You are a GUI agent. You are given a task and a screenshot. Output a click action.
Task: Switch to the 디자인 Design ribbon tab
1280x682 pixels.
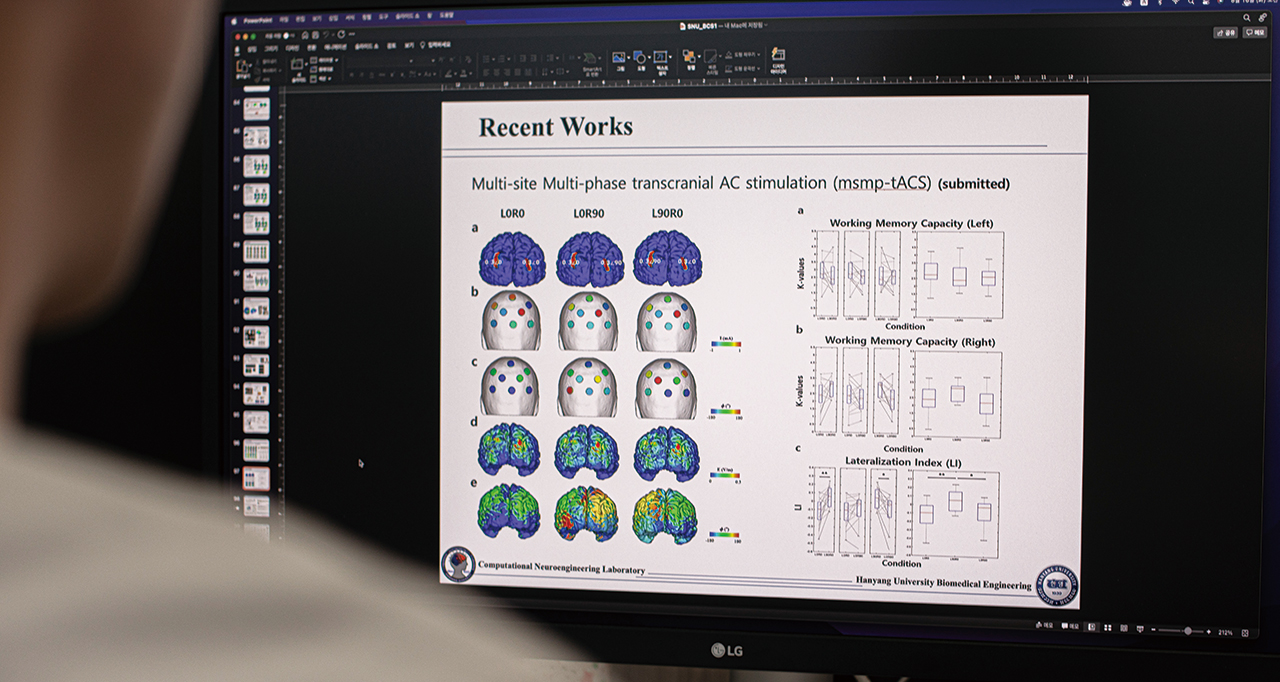[x=292, y=46]
